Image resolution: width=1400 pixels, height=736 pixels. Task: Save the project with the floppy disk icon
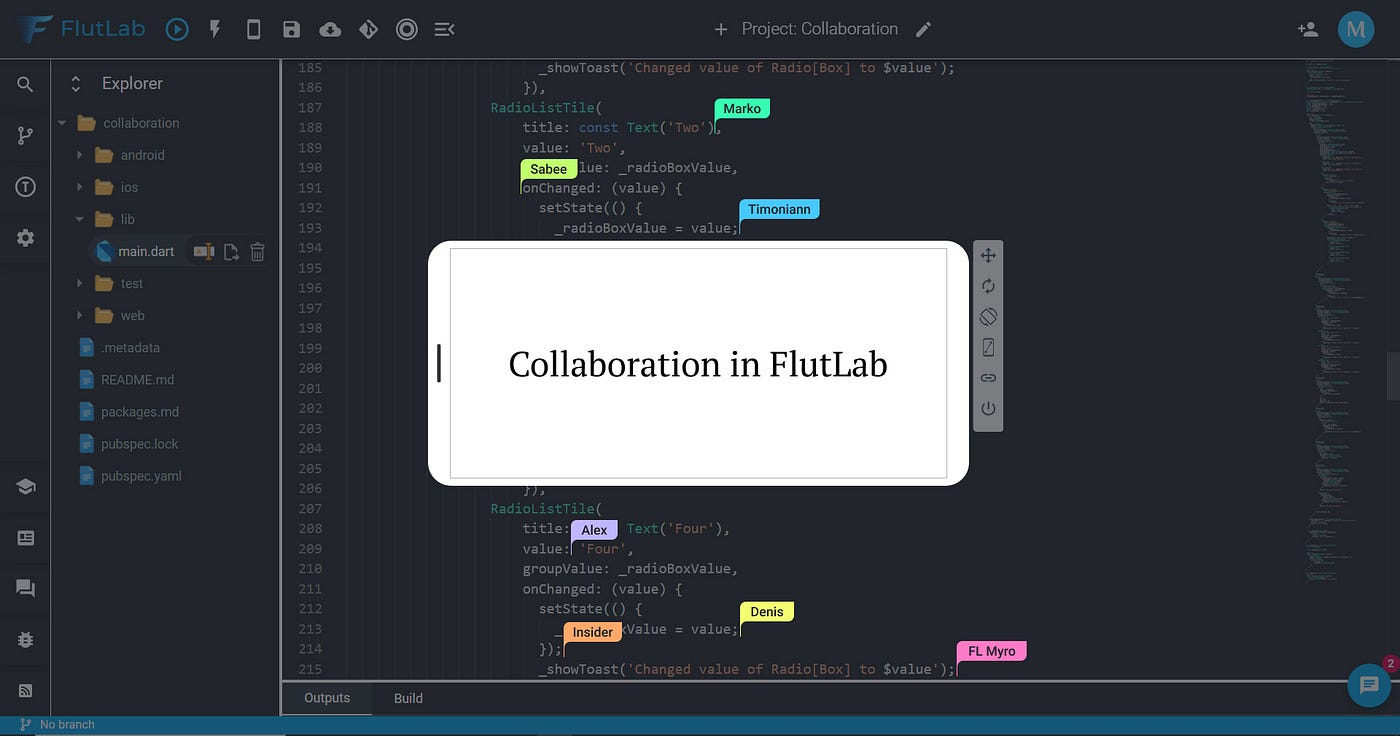coord(291,29)
